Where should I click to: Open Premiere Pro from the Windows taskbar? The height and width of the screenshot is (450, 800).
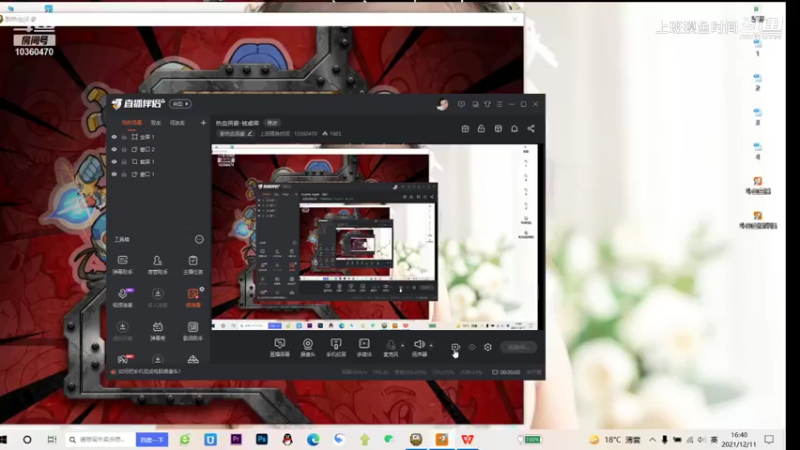click(236, 439)
